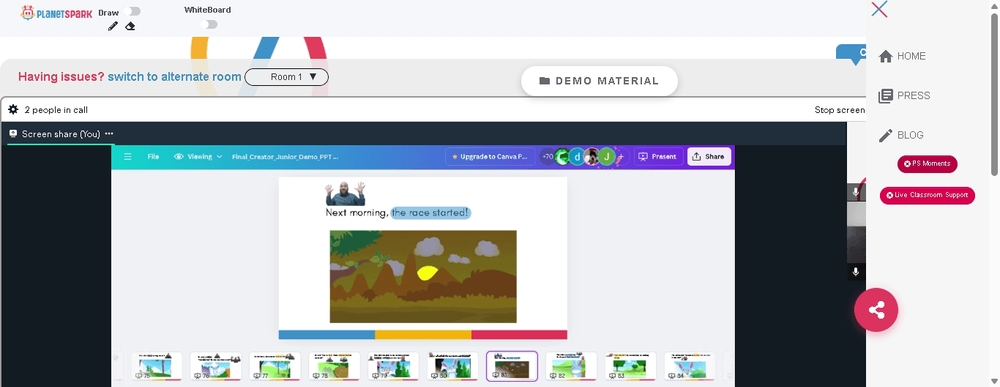1000x387 pixels.
Task: Open Canva hamburger menu
Action: click(x=128, y=156)
